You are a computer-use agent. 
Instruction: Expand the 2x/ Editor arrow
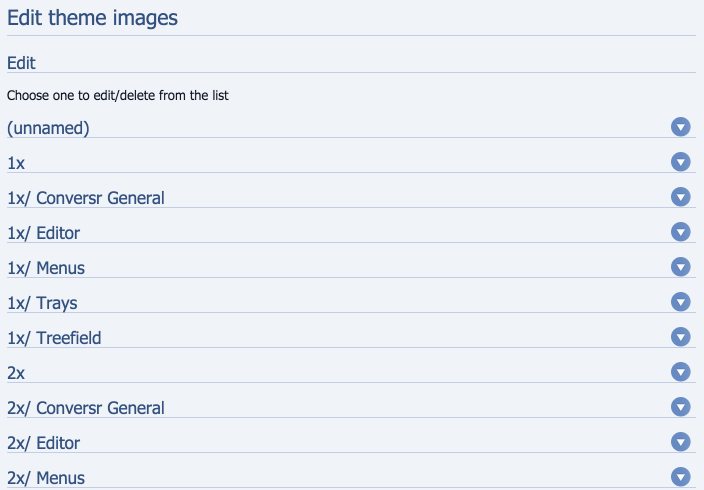tap(681, 442)
